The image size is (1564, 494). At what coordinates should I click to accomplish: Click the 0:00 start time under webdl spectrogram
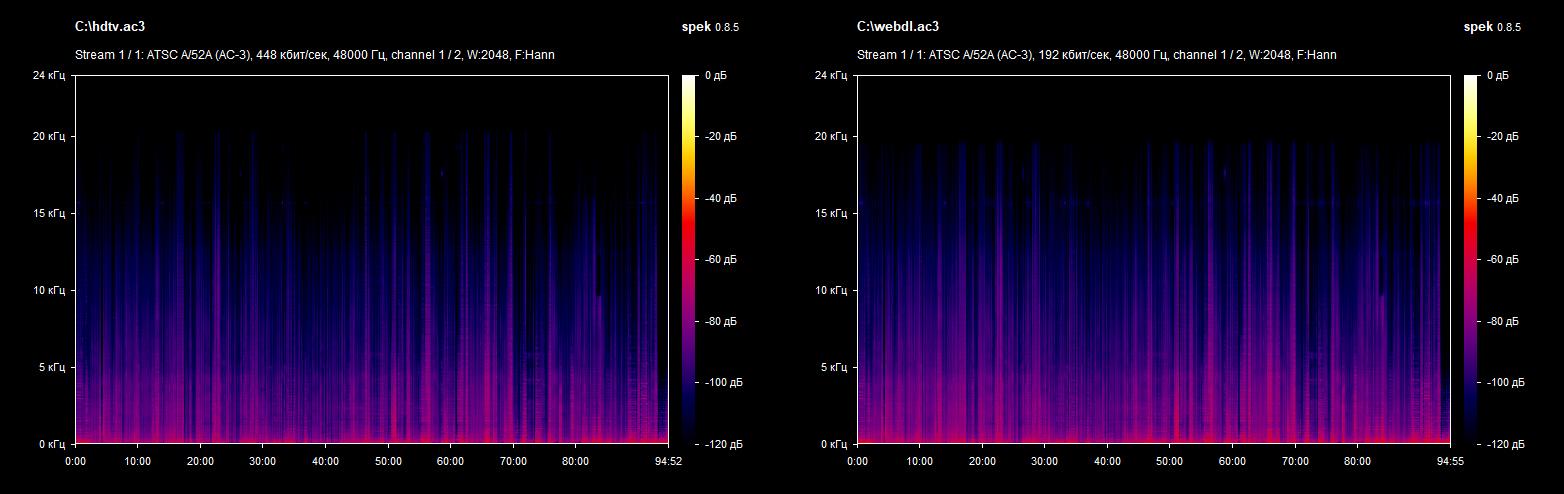pyautogui.click(x=857, y=461)
